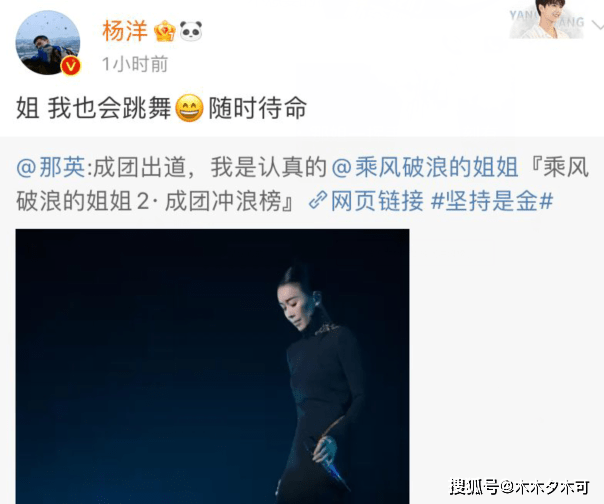Click the YANG YANG card thumbnail
Screen dimensions: 604x504
(x=547, y=19)
